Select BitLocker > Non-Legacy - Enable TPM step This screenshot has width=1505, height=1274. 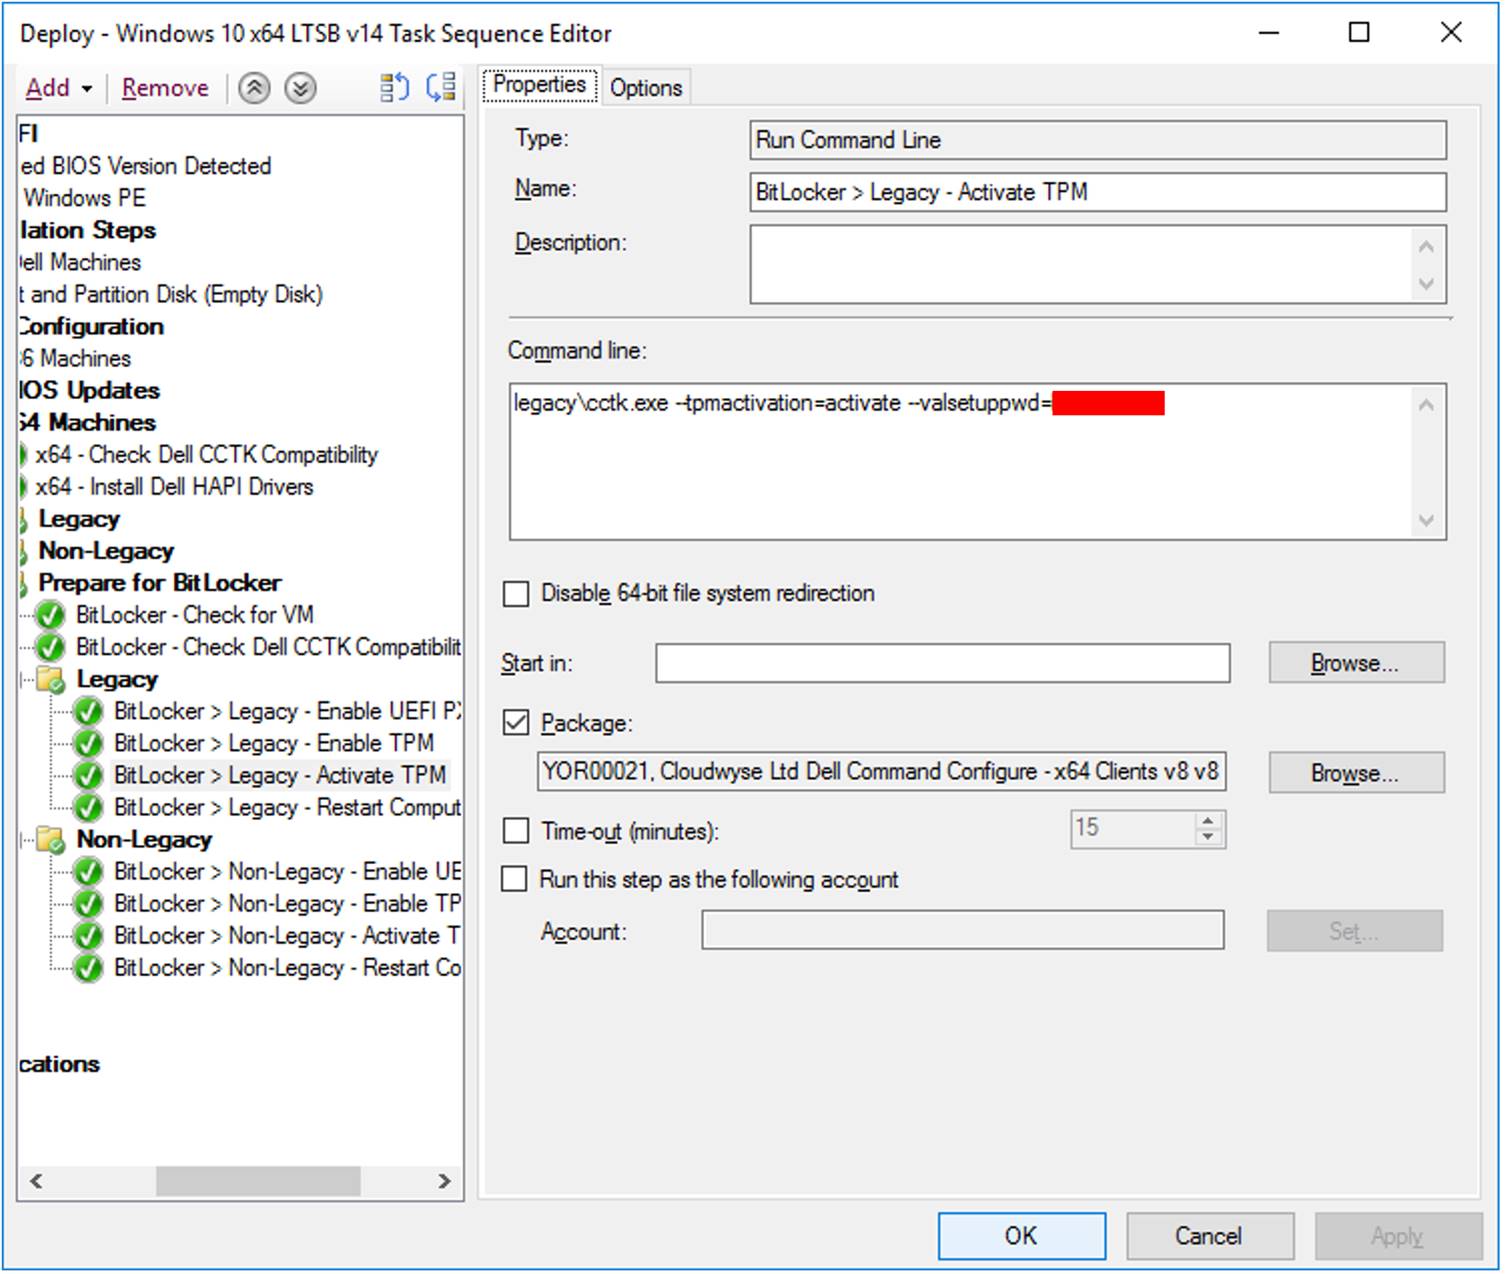[x=287, y=904]
